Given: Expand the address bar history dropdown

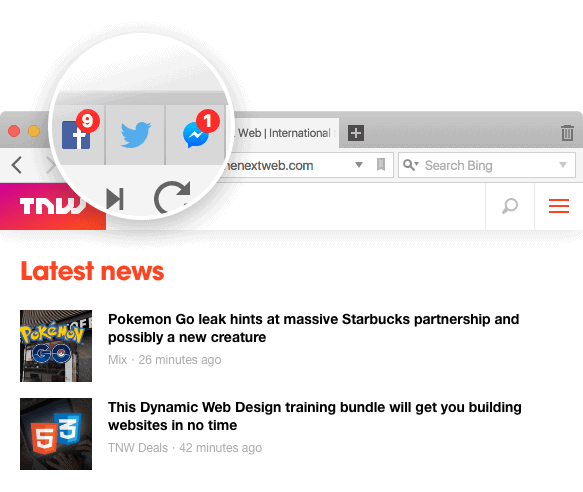Looking at the screenshot, I should (x=358, y=165).
